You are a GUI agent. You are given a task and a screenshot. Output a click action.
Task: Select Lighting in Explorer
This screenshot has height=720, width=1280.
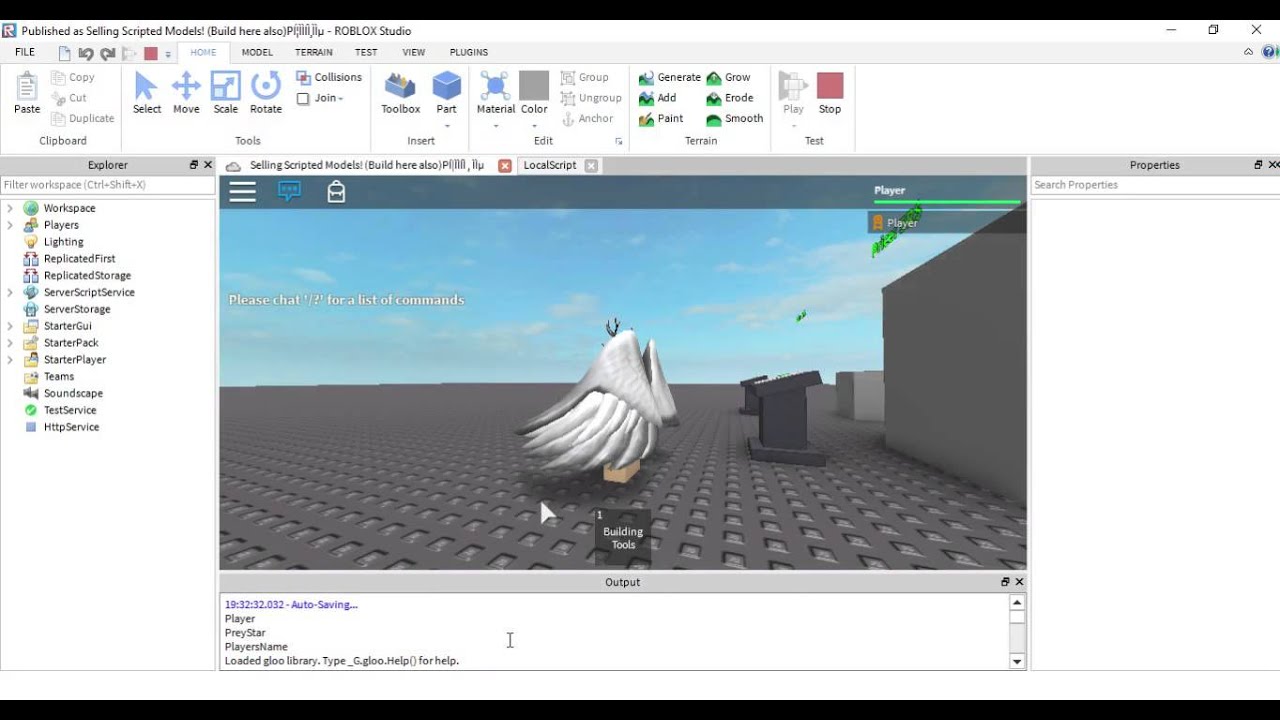tap(63, 242)
